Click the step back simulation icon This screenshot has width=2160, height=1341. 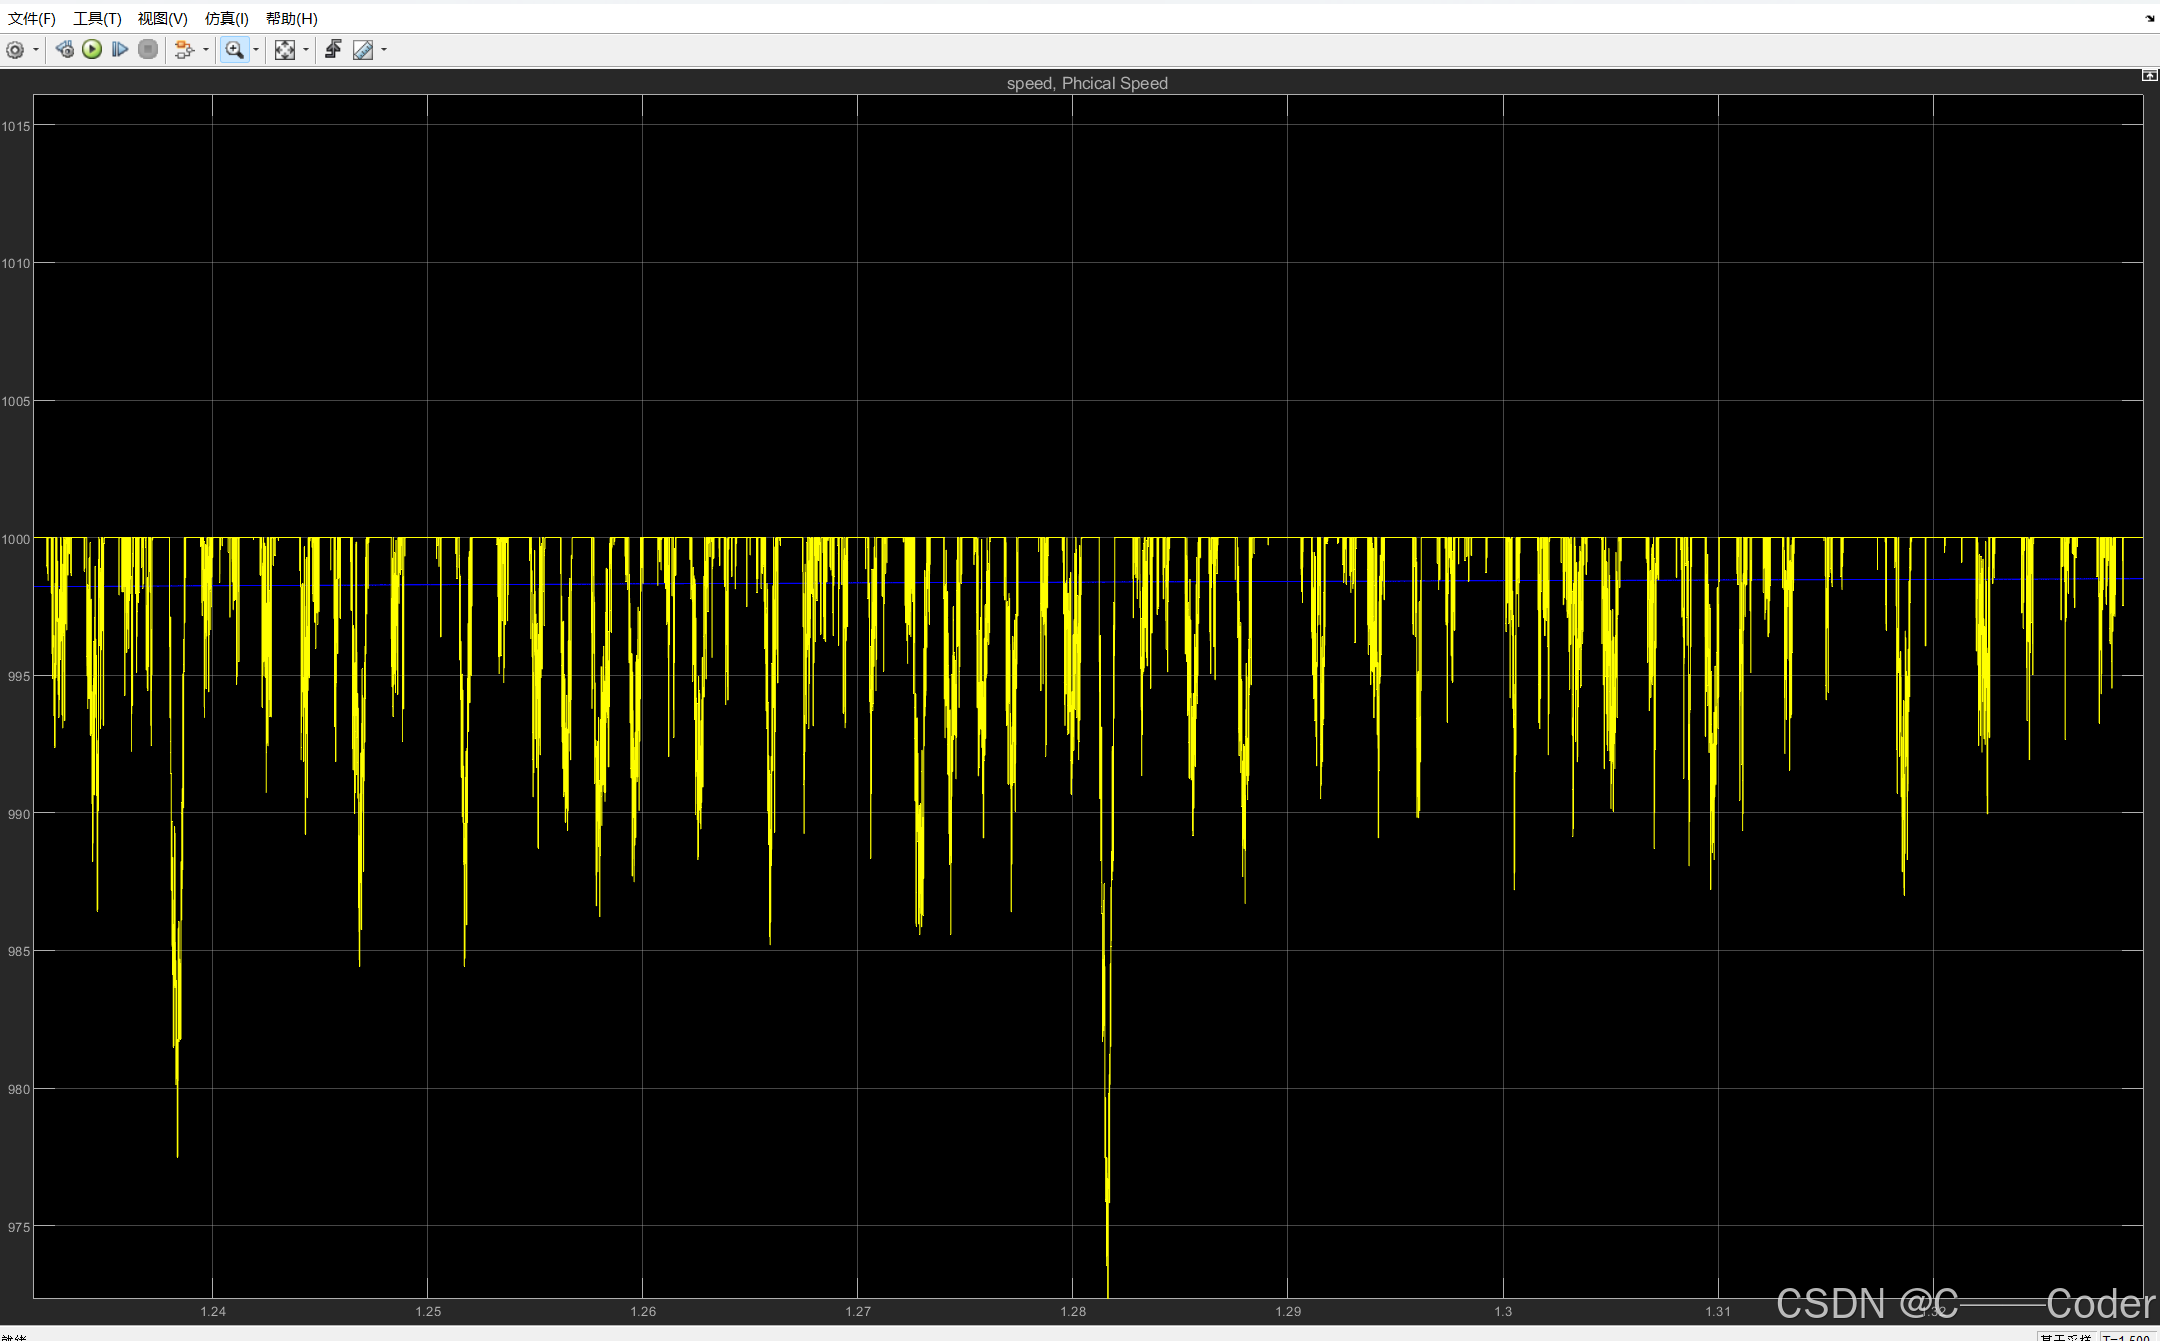click(65, 50)
